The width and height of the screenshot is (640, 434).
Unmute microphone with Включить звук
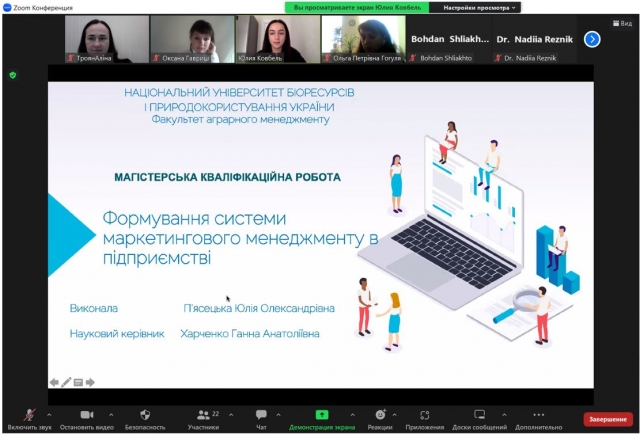click(x=29, y=420)
